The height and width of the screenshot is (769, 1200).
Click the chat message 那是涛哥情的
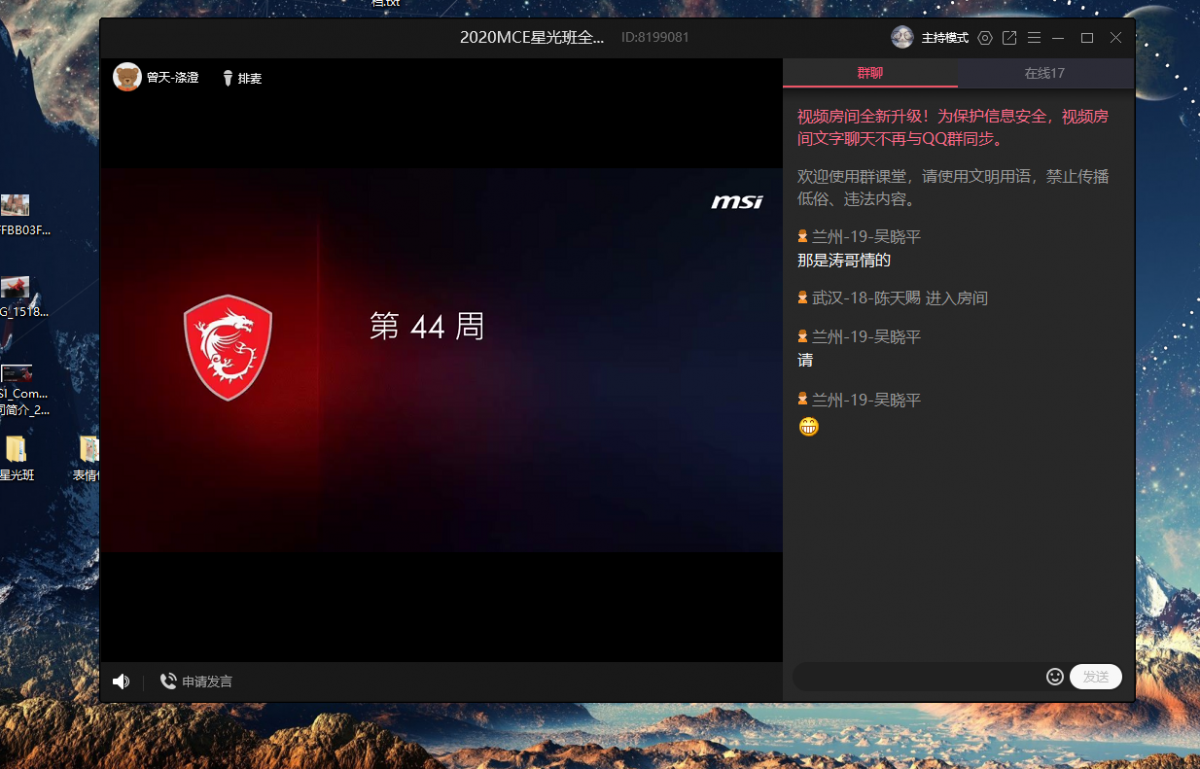click(x=844, y=260)
